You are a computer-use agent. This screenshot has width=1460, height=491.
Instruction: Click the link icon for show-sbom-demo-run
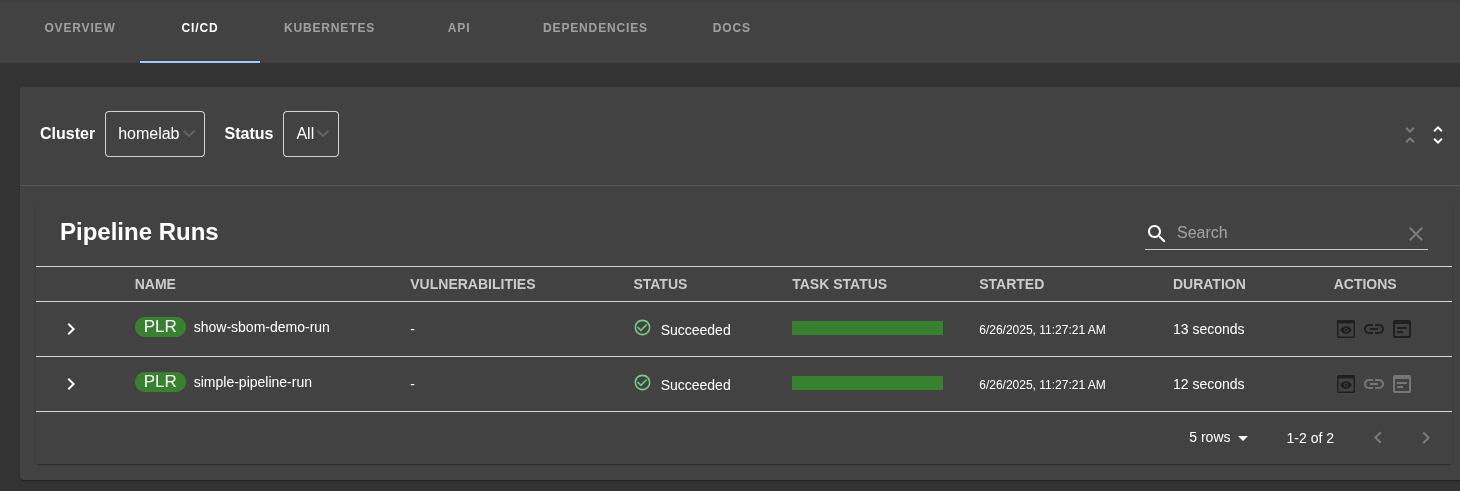[x=1374, y=329]
